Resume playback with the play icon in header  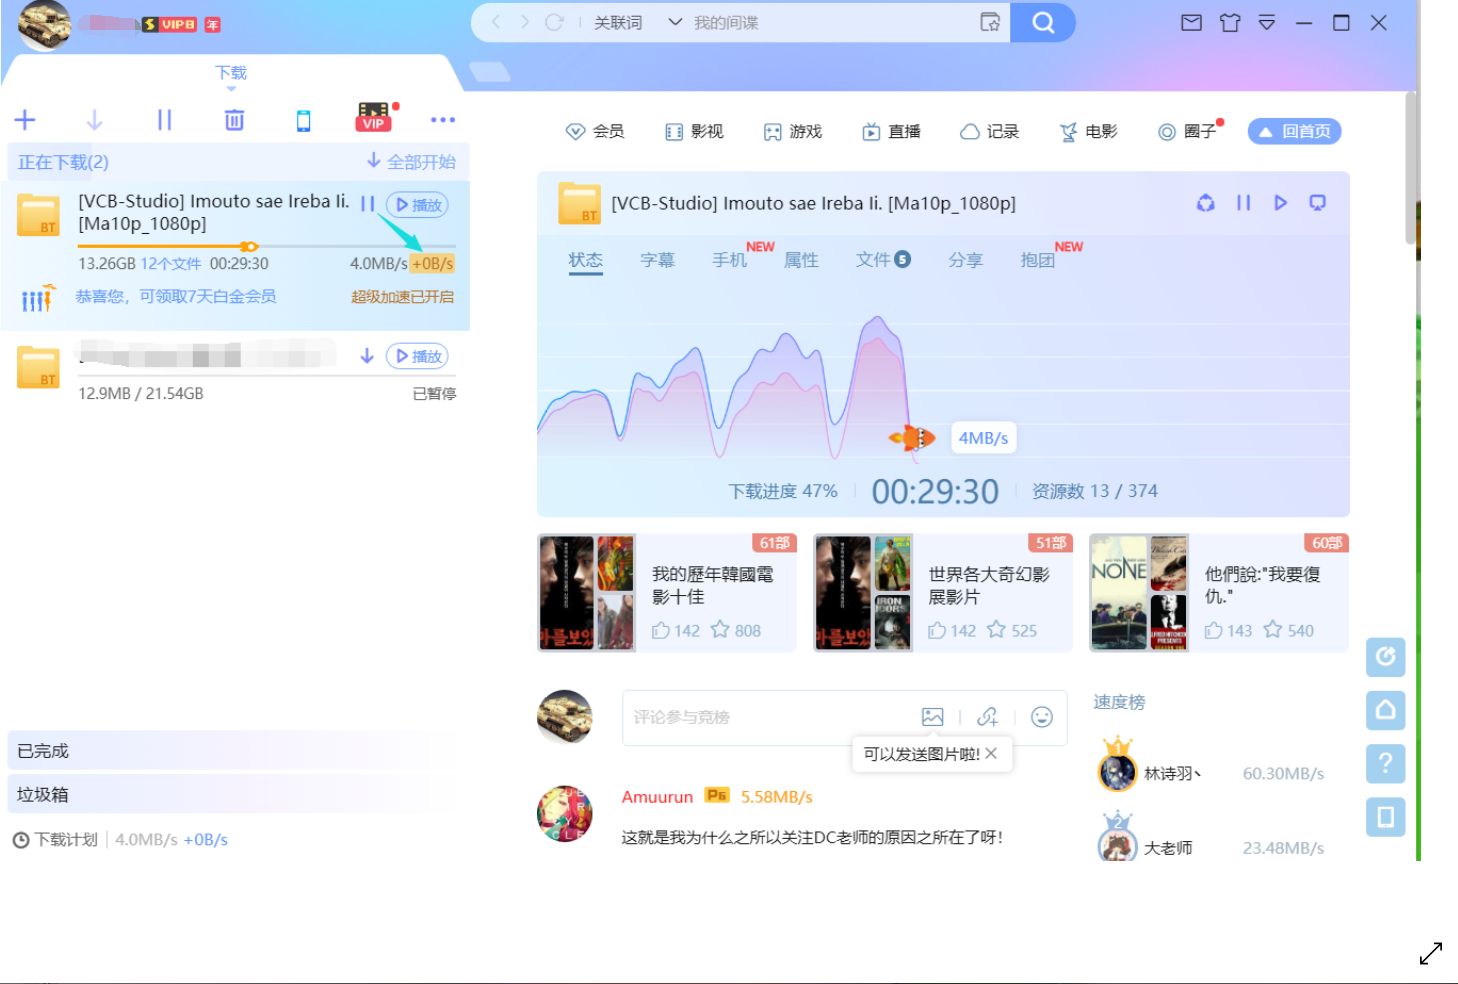(x=1281, y=203)
